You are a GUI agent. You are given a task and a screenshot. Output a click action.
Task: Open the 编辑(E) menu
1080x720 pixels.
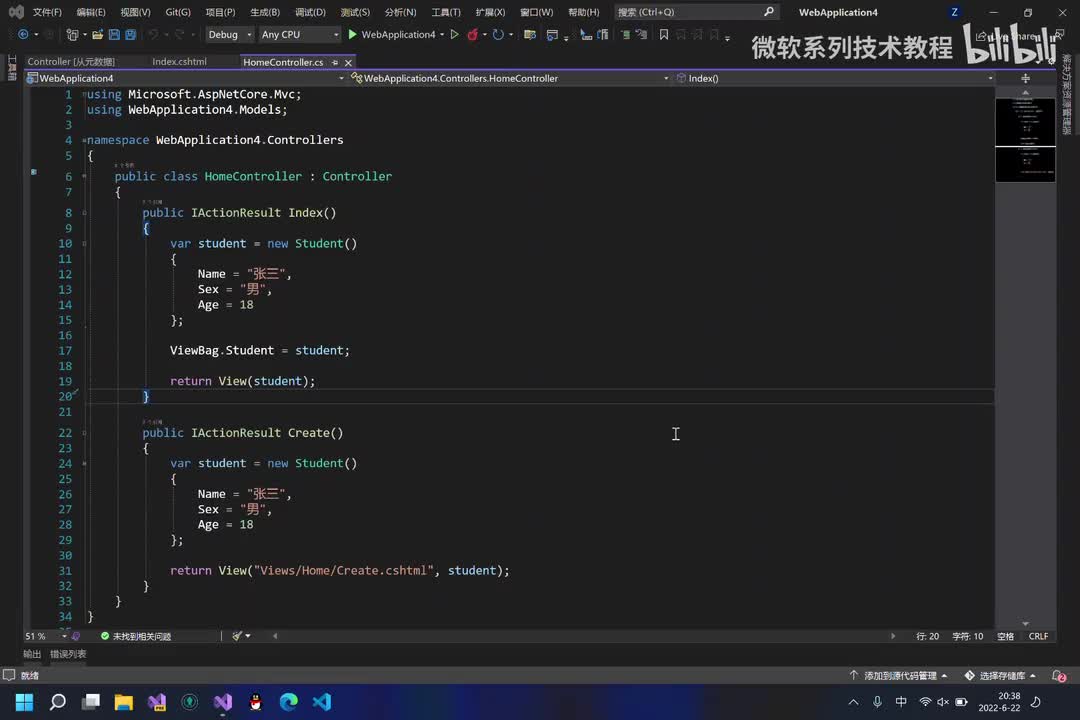(x=91, y=12)
